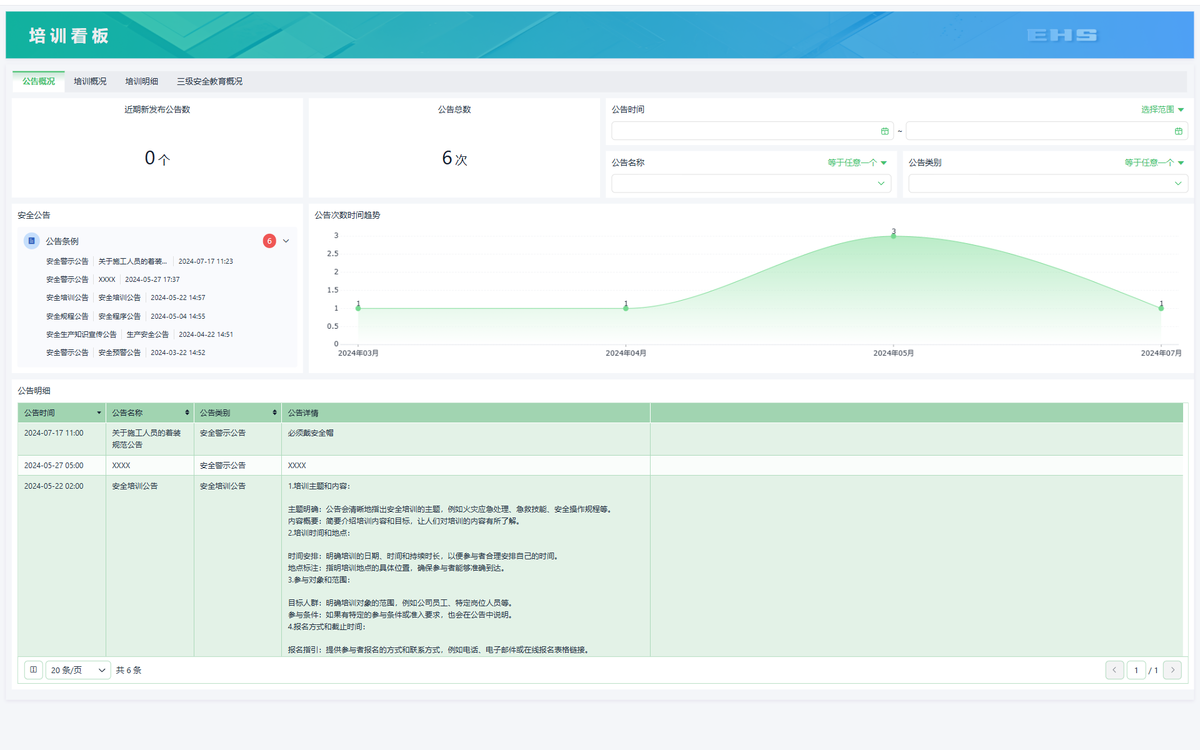1200x750 pixels.
Task: Click 公告时间 column header sort arrow
Action: tap(99, 412)
